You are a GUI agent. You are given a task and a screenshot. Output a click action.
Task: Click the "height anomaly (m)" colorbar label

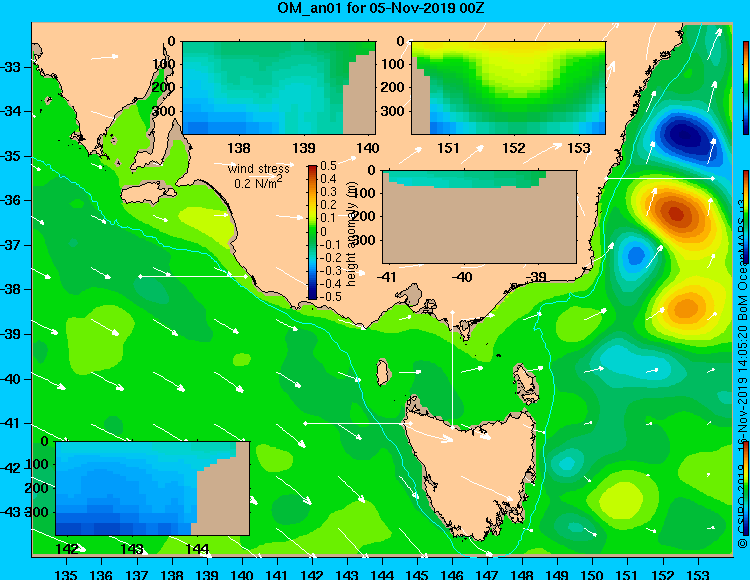point(351,233)
